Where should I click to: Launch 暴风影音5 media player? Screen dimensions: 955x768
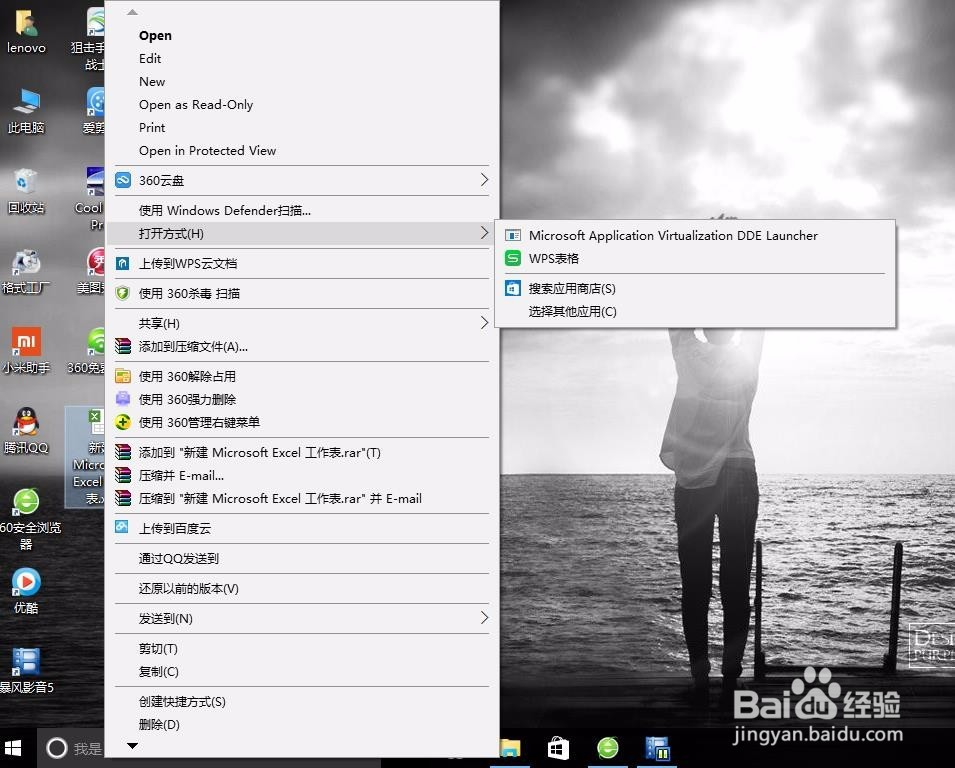tap(25, 662)
